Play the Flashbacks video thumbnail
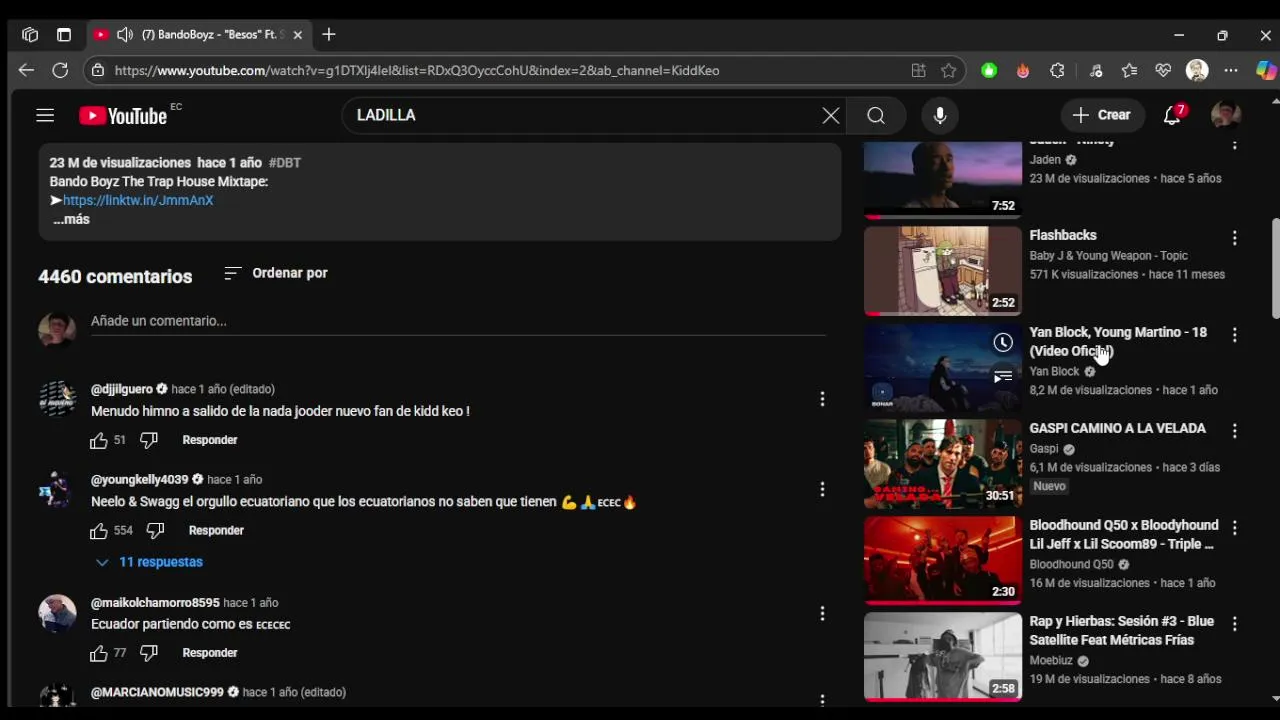 (943, 270)
